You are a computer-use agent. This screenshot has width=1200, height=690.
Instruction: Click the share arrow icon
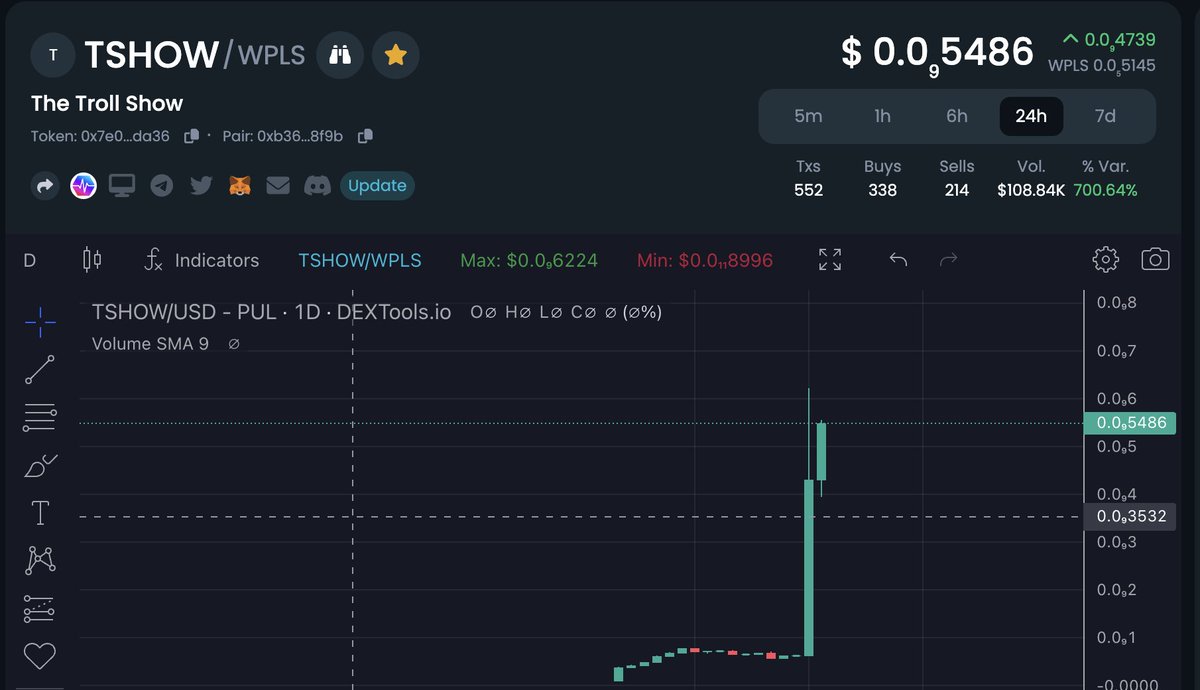tap(45, 186)
